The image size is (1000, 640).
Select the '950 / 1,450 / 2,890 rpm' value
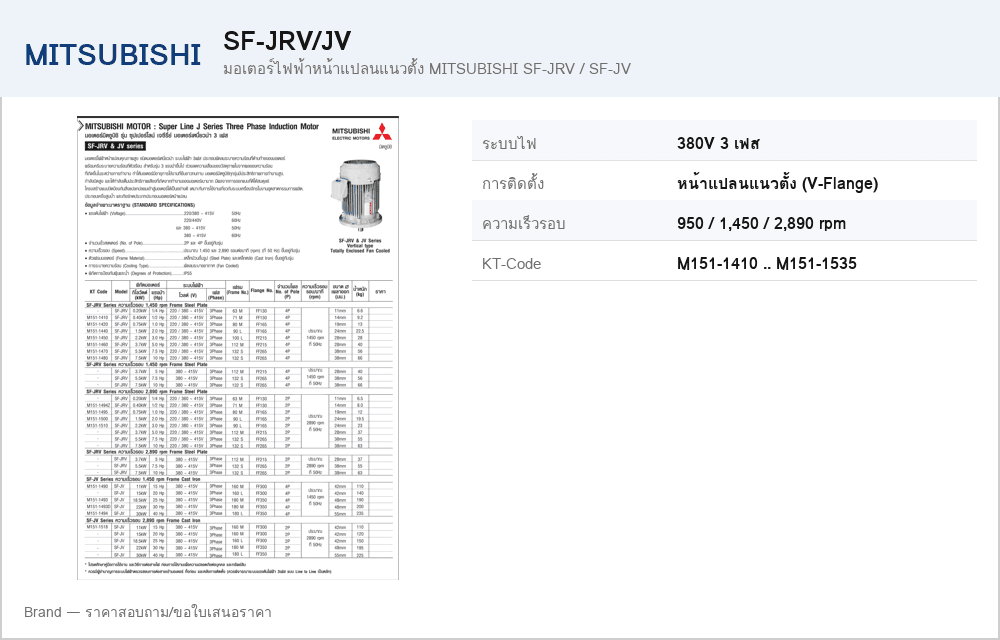point(761,224)
